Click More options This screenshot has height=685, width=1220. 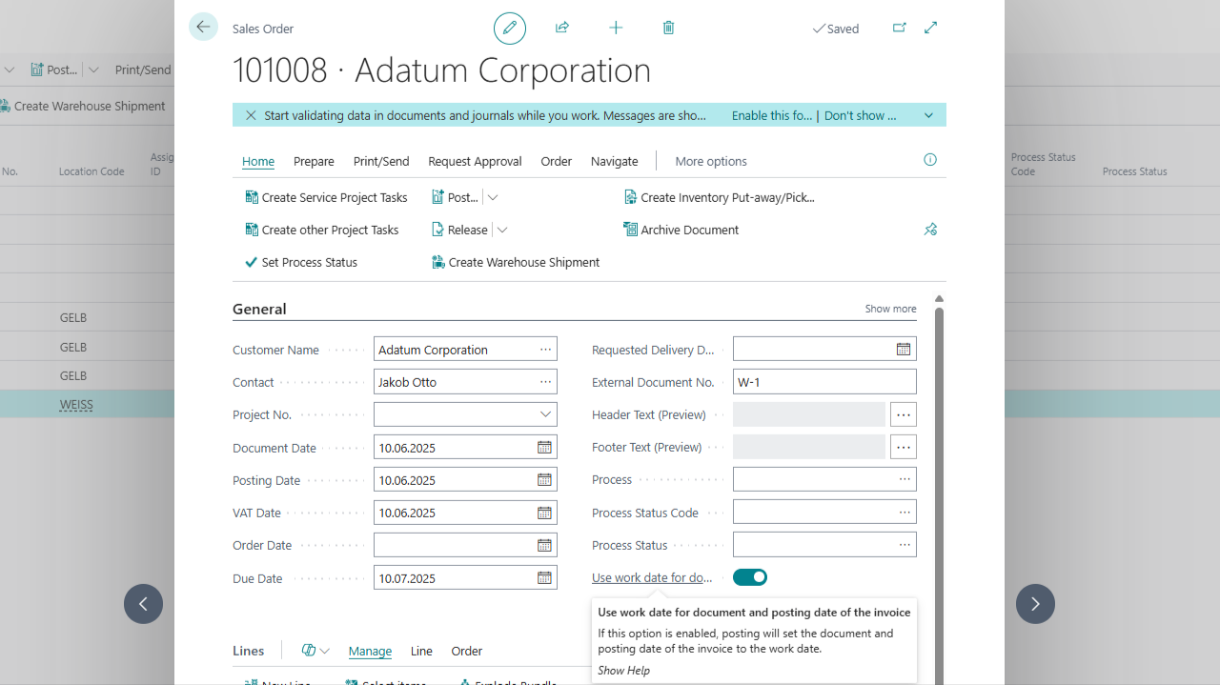[711, 161]
